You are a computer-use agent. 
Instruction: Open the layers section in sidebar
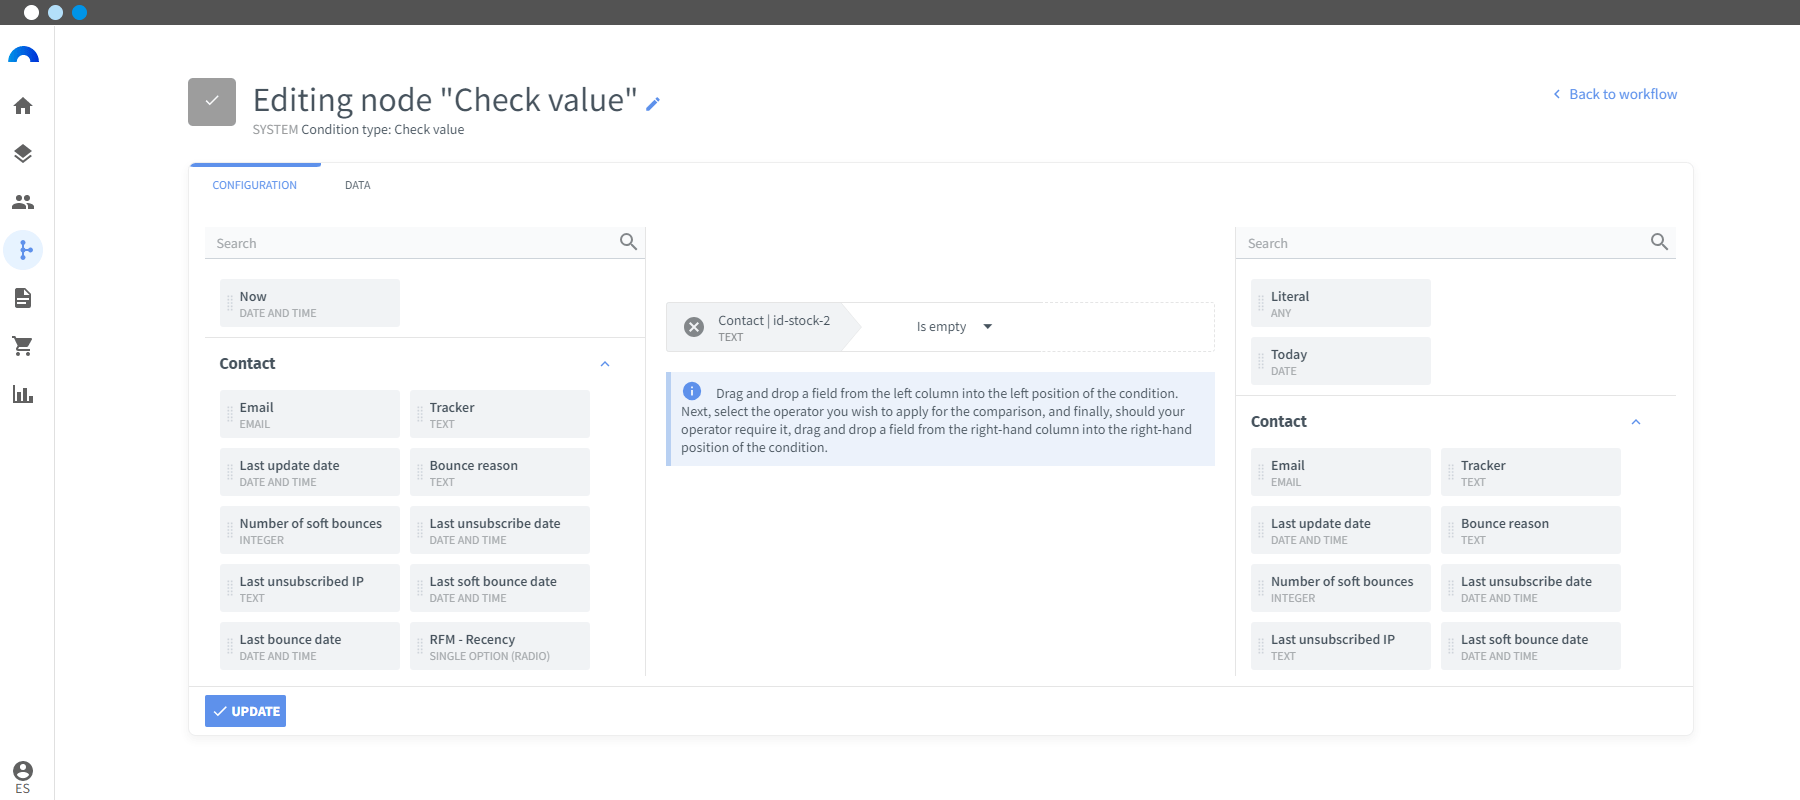pyautogui.click(x=23, y=154)
